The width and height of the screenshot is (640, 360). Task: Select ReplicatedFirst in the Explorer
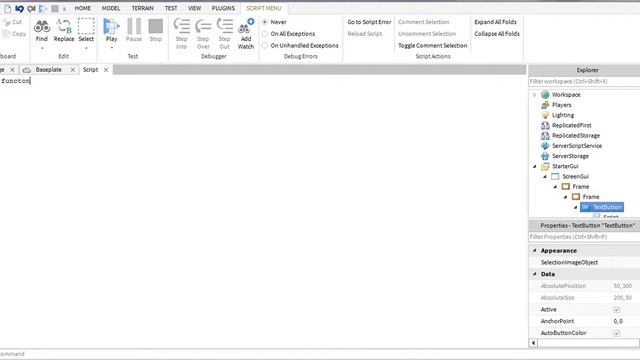click(566, 125)
